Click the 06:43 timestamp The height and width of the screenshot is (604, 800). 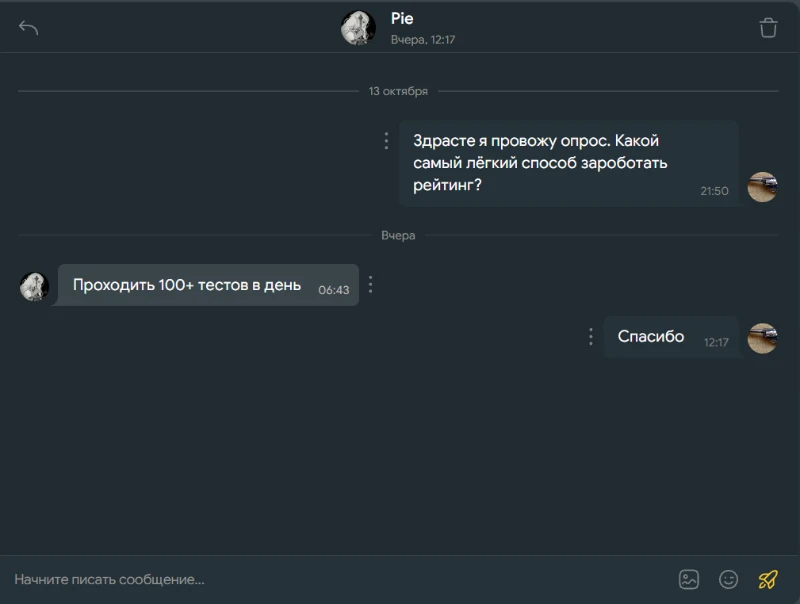point(334,290)
